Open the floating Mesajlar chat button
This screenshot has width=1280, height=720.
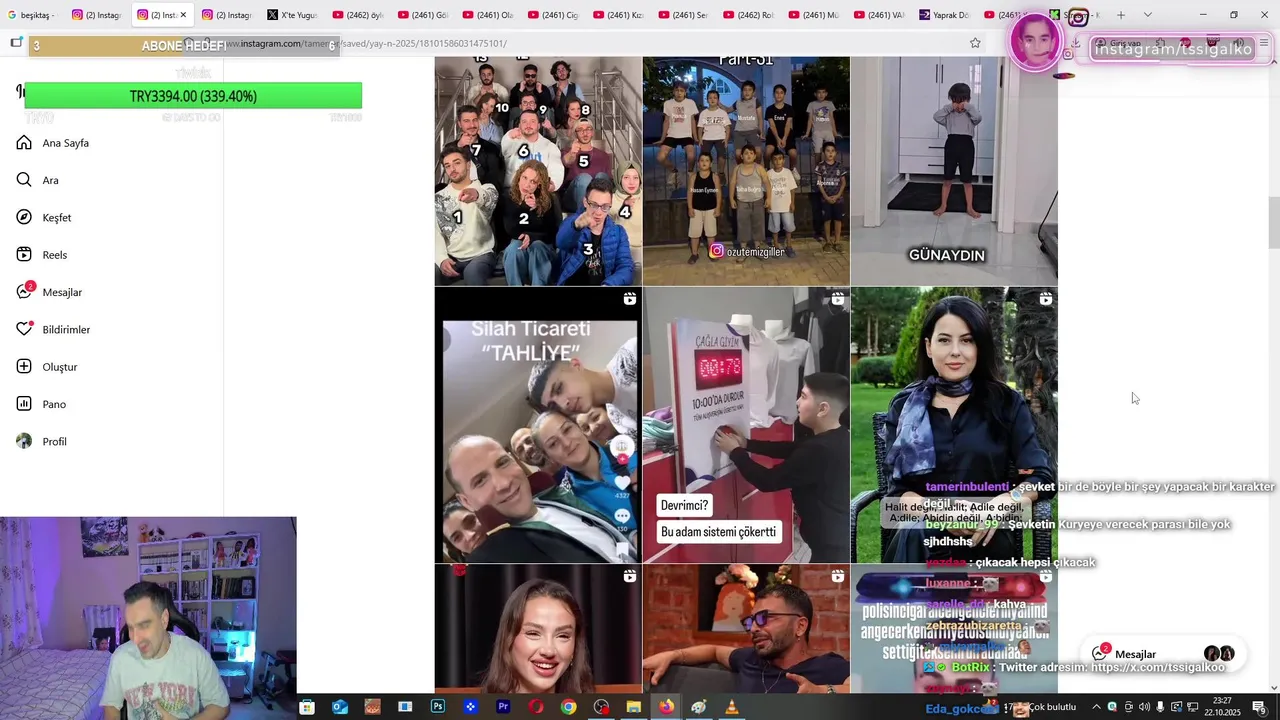click(x=1164, y=654)
